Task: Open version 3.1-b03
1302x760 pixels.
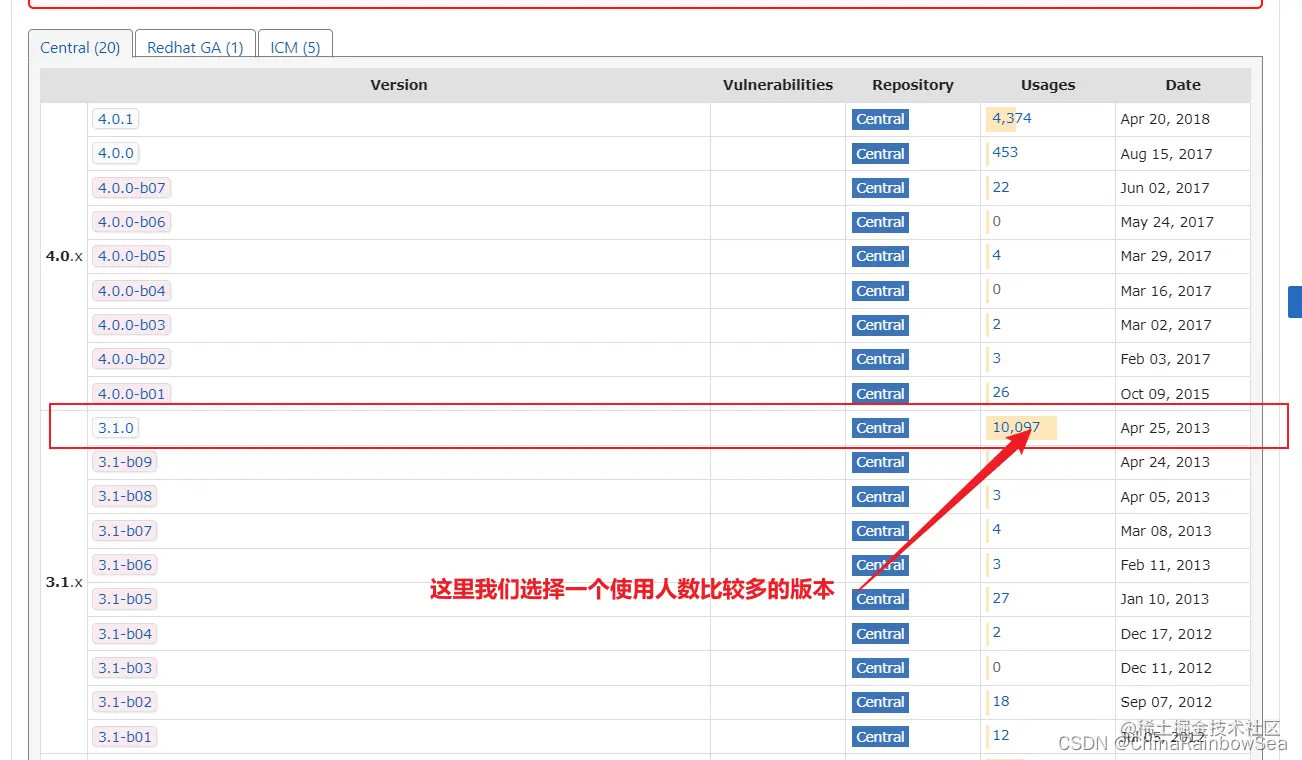Action: click(x=125, y=668)
